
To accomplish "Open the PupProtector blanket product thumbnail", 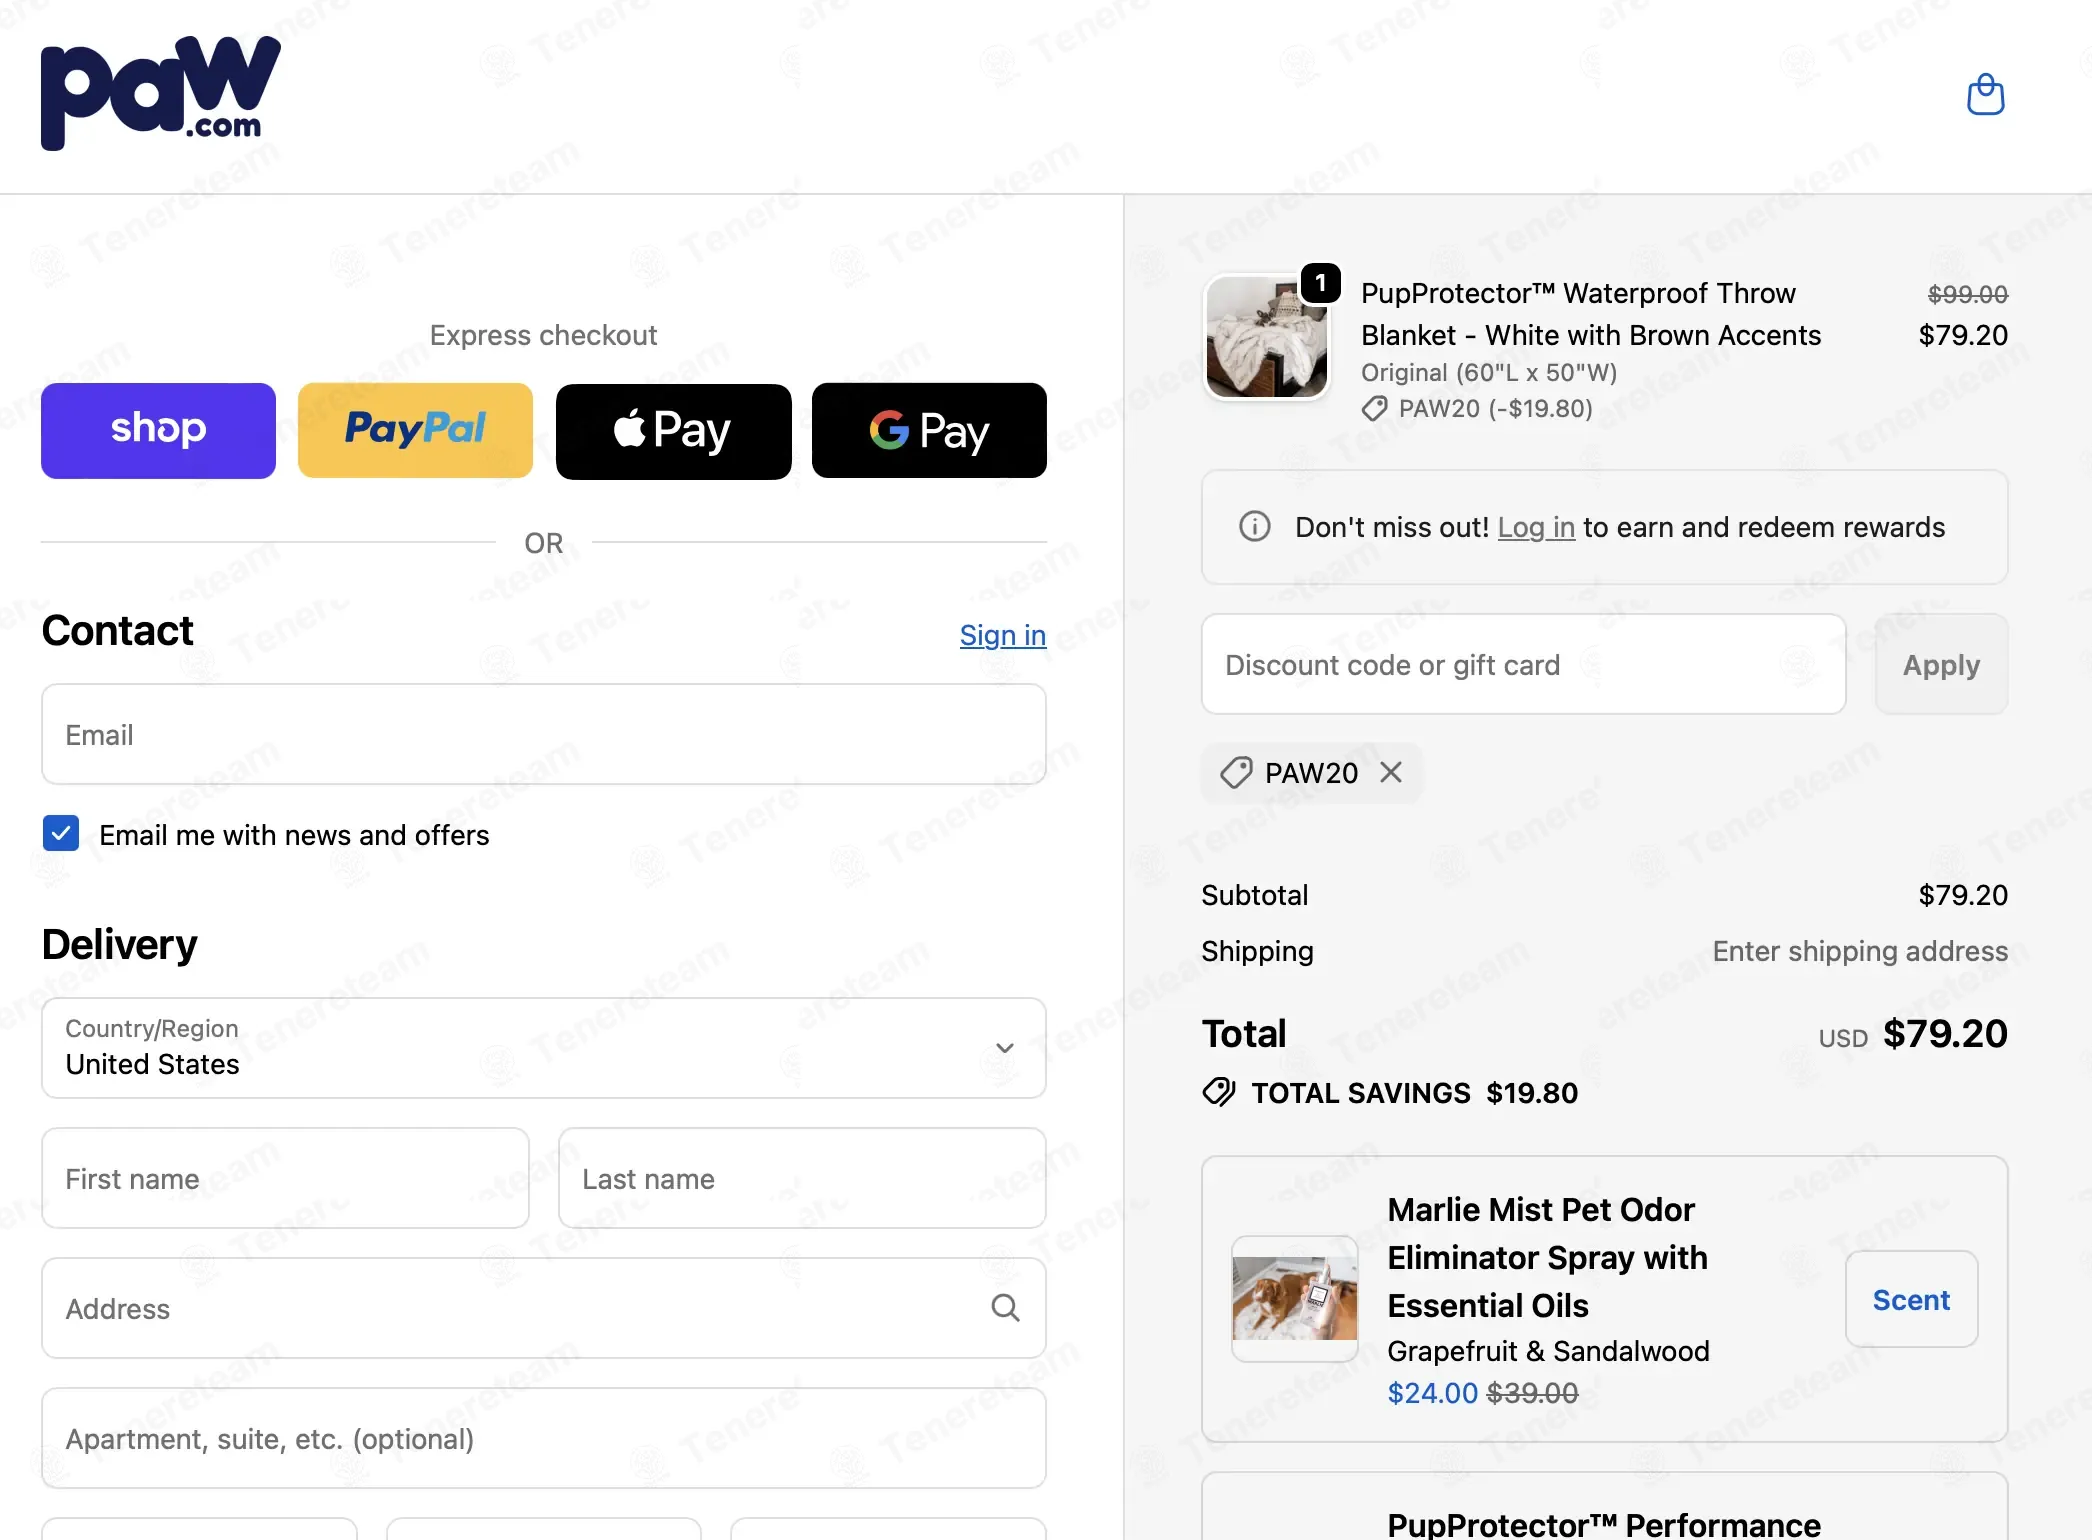I will click(1266, 337).
